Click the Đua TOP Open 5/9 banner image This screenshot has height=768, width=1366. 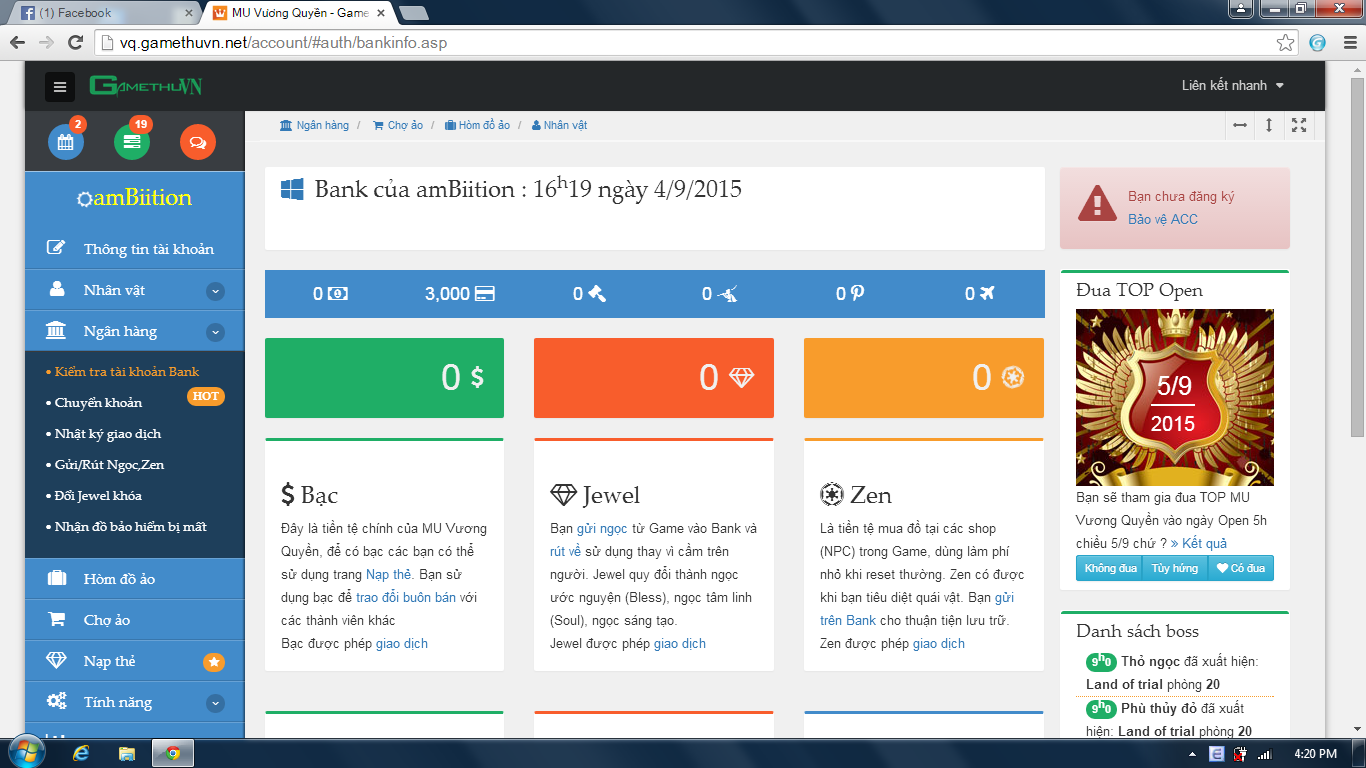click(1175, 397)
